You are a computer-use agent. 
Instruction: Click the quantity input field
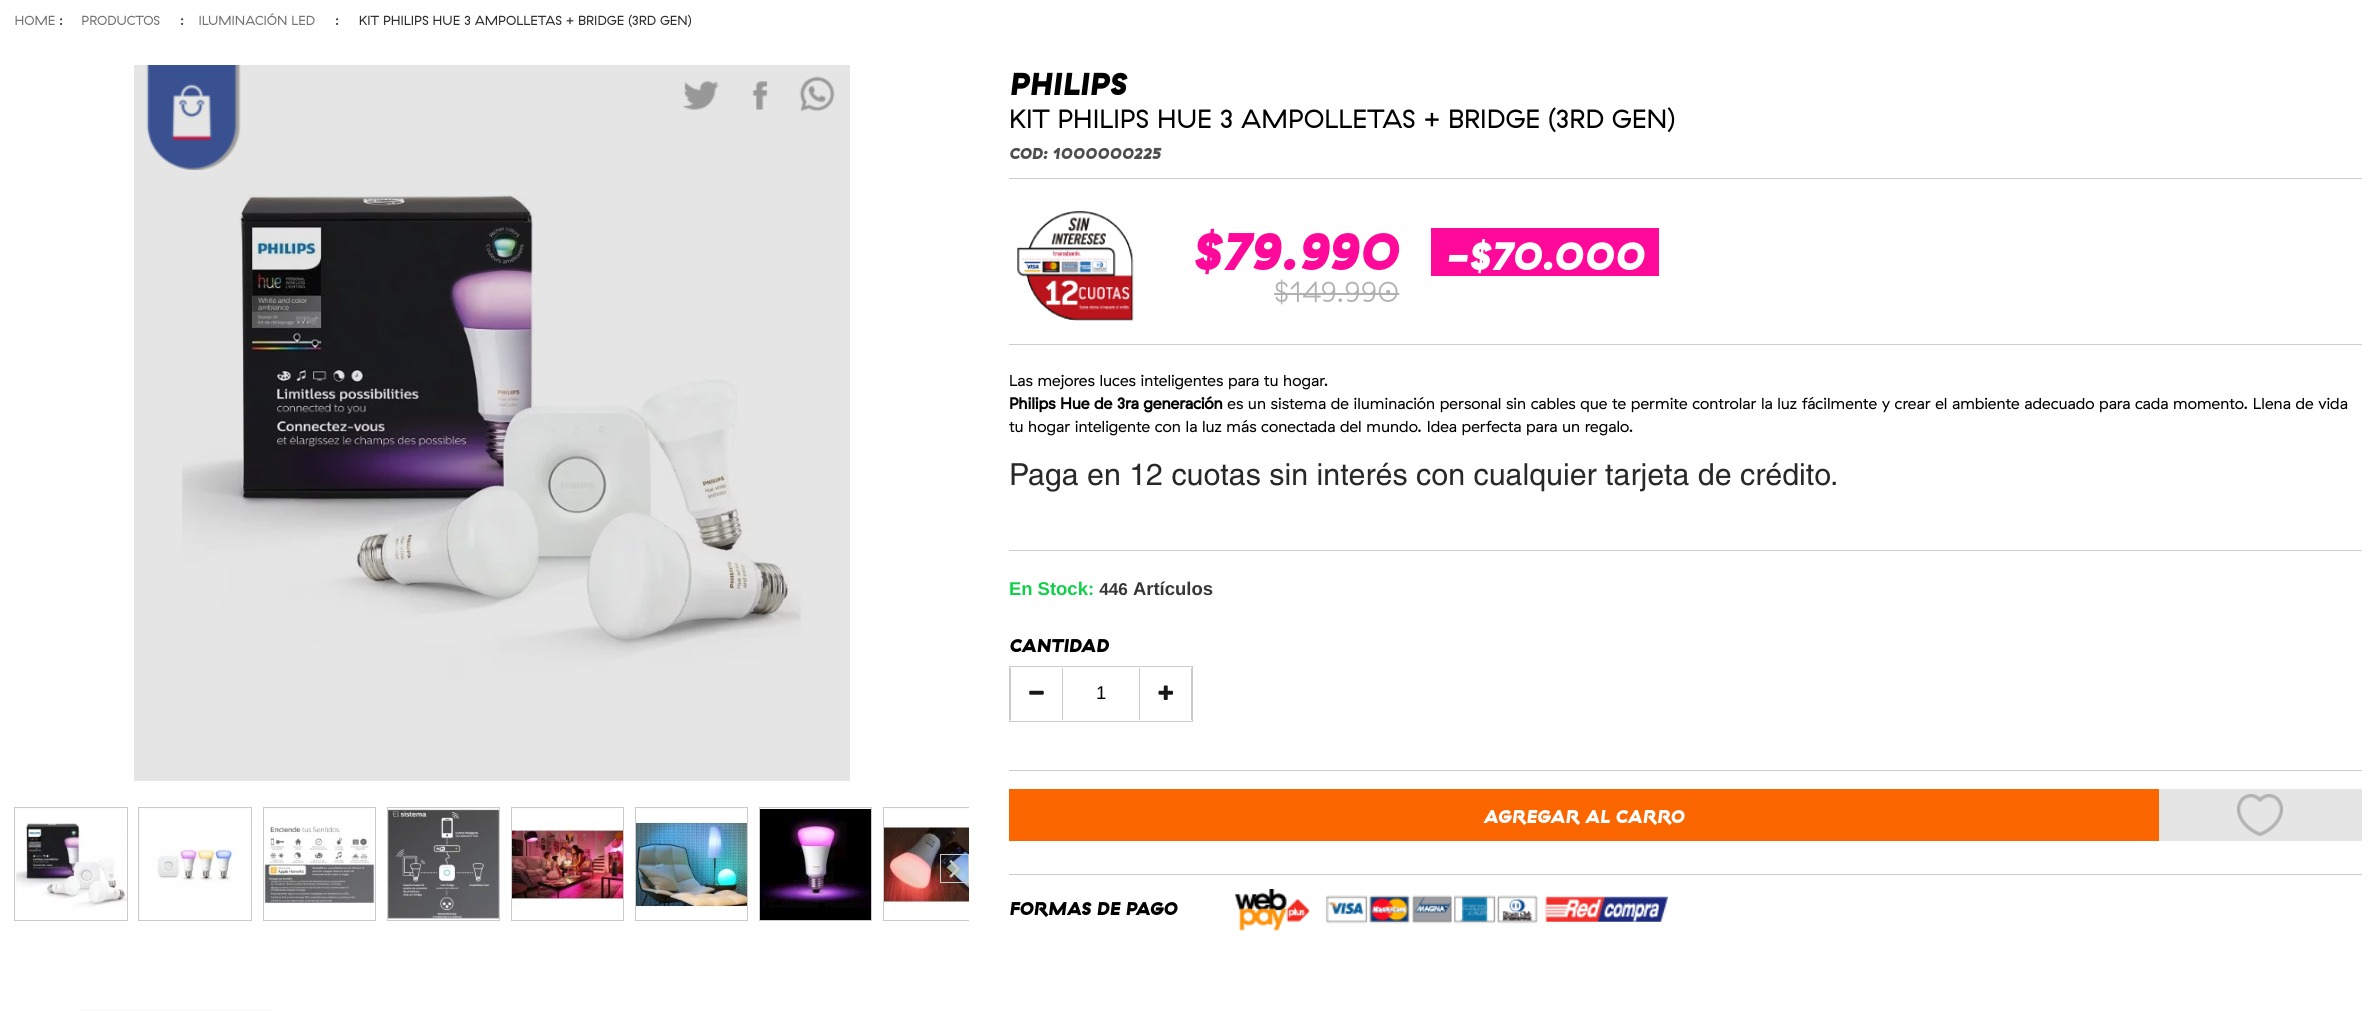click(1101, 693)
